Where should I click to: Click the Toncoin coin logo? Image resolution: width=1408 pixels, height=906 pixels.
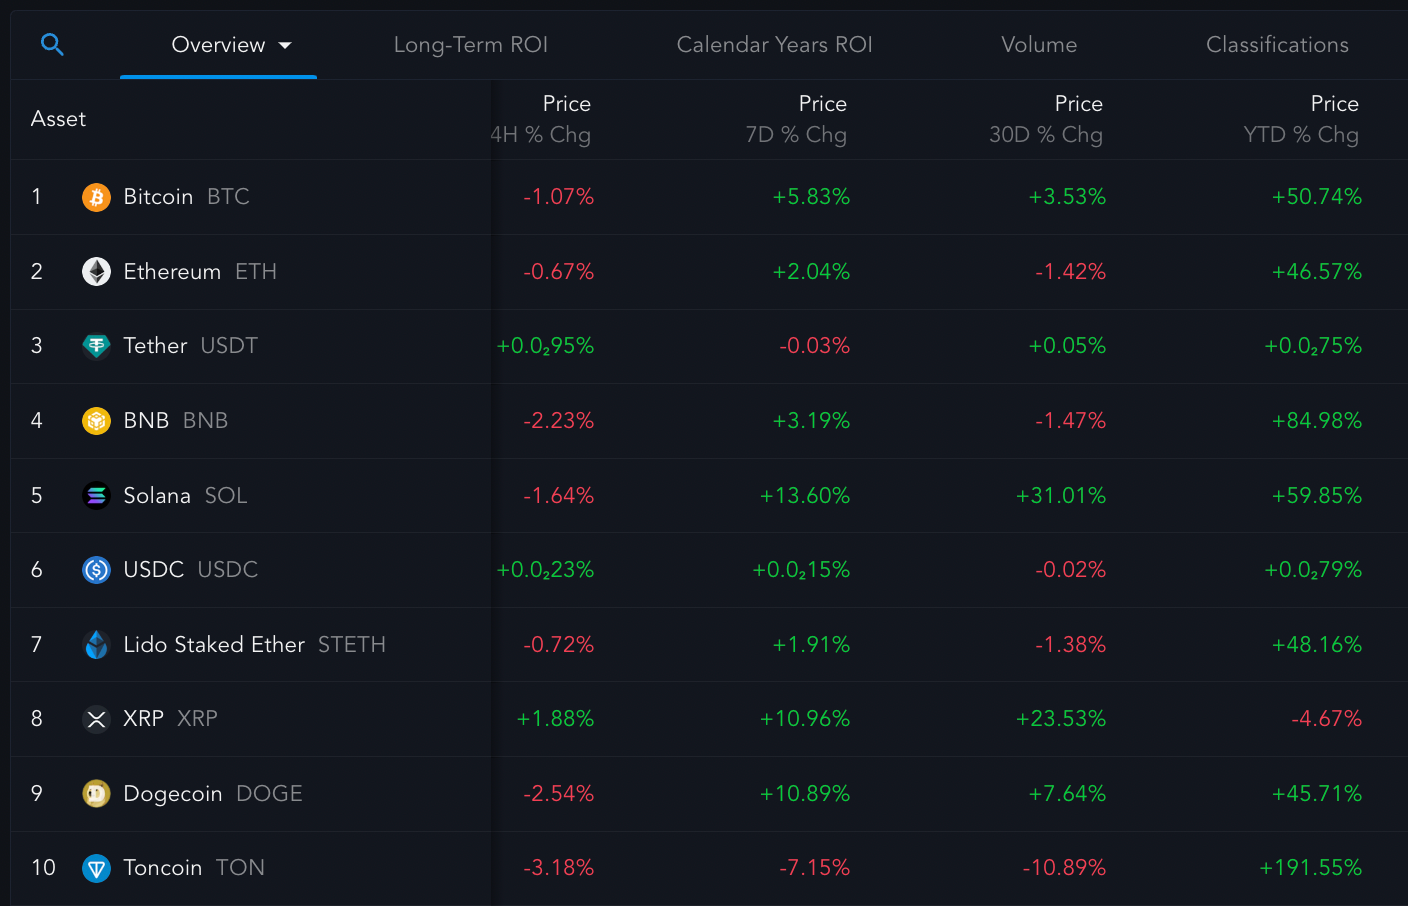point(96,868)
